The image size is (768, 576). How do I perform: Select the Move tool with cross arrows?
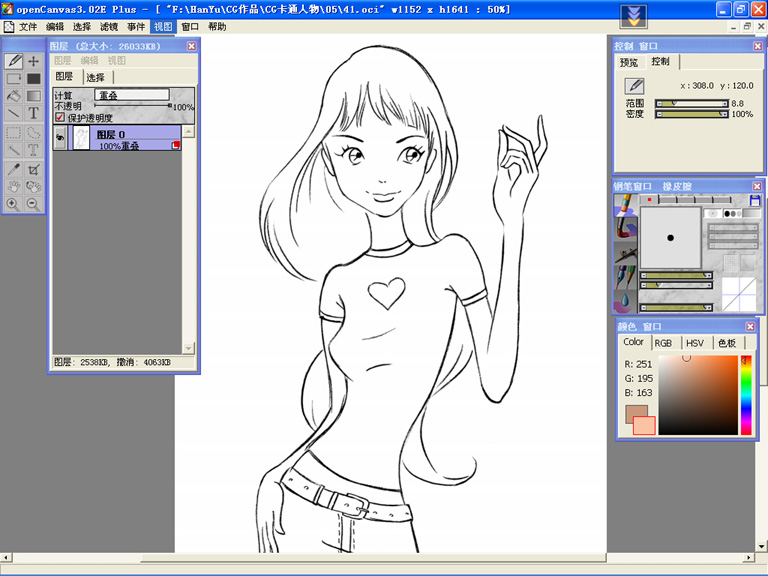coord(33,61)
